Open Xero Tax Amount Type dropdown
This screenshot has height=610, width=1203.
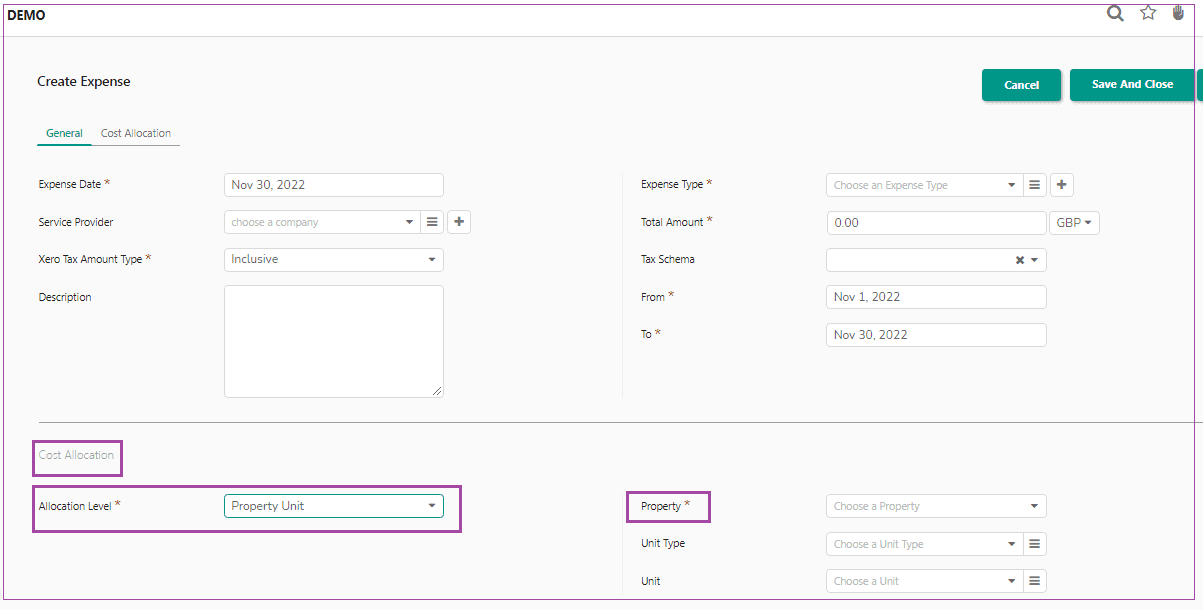tap(334, 260)
